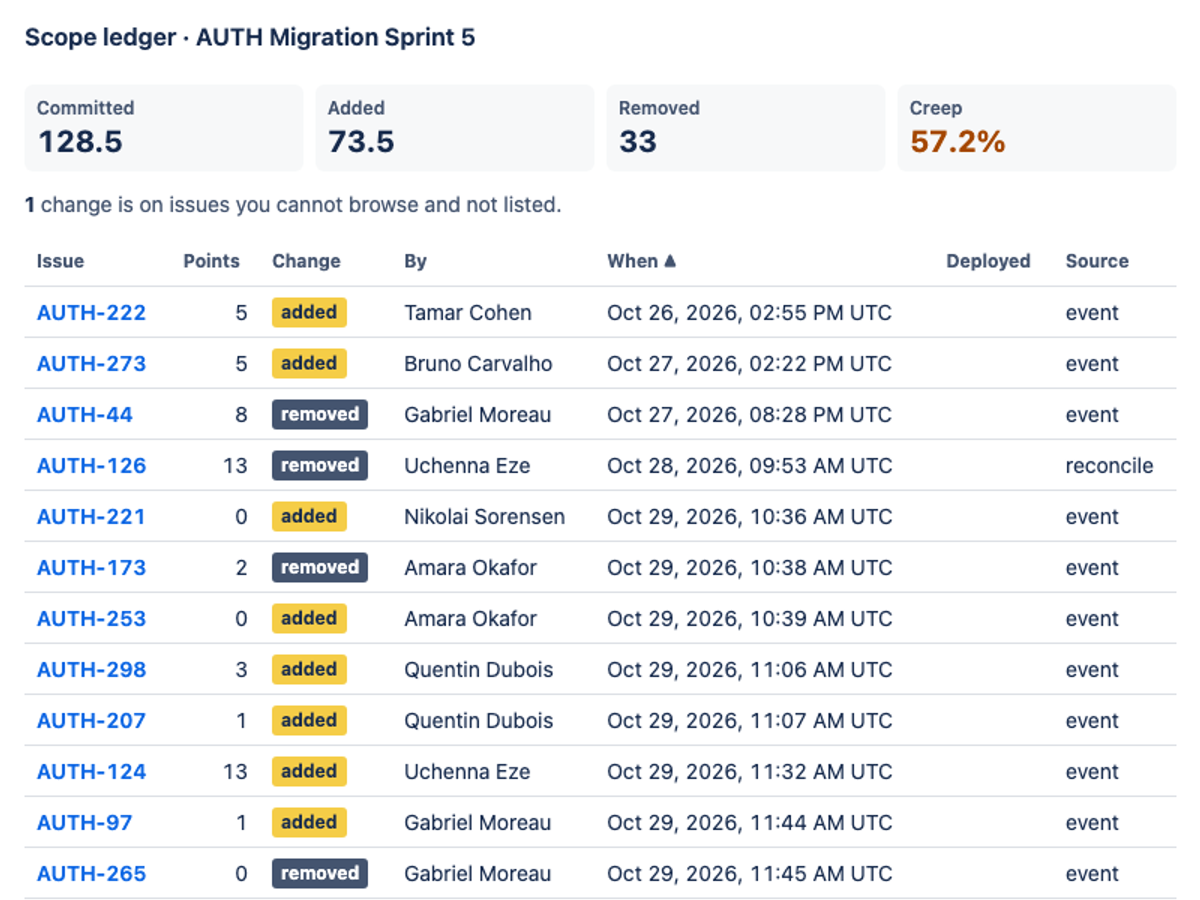Click Gabriel Moreau in the AUTH-44 row
This screenshot has height=900, width=1200.
pyautogui.click(x=478, y=415)
